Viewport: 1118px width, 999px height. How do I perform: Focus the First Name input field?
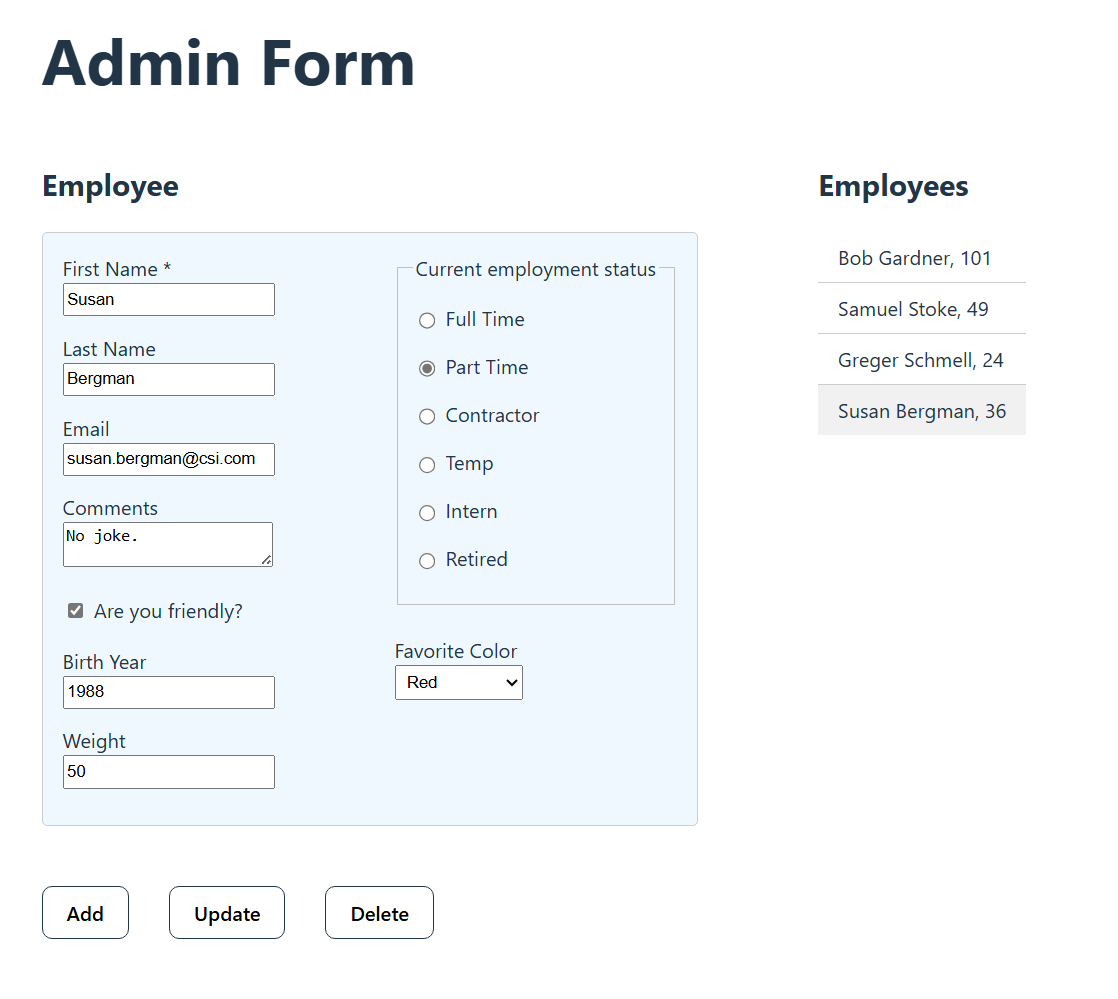pos(168,300)
